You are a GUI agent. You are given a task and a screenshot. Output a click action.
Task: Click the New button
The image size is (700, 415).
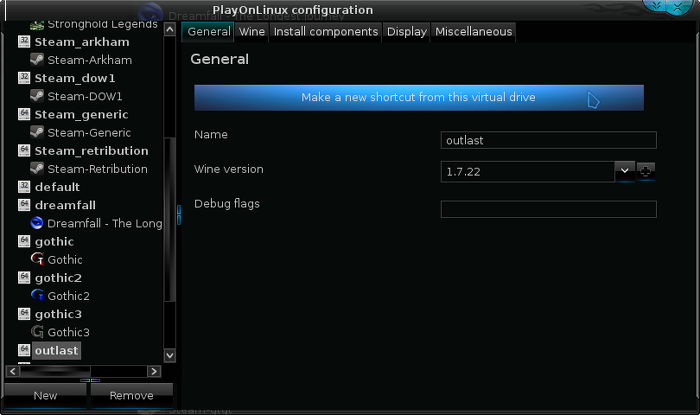(x=45, y=395)
